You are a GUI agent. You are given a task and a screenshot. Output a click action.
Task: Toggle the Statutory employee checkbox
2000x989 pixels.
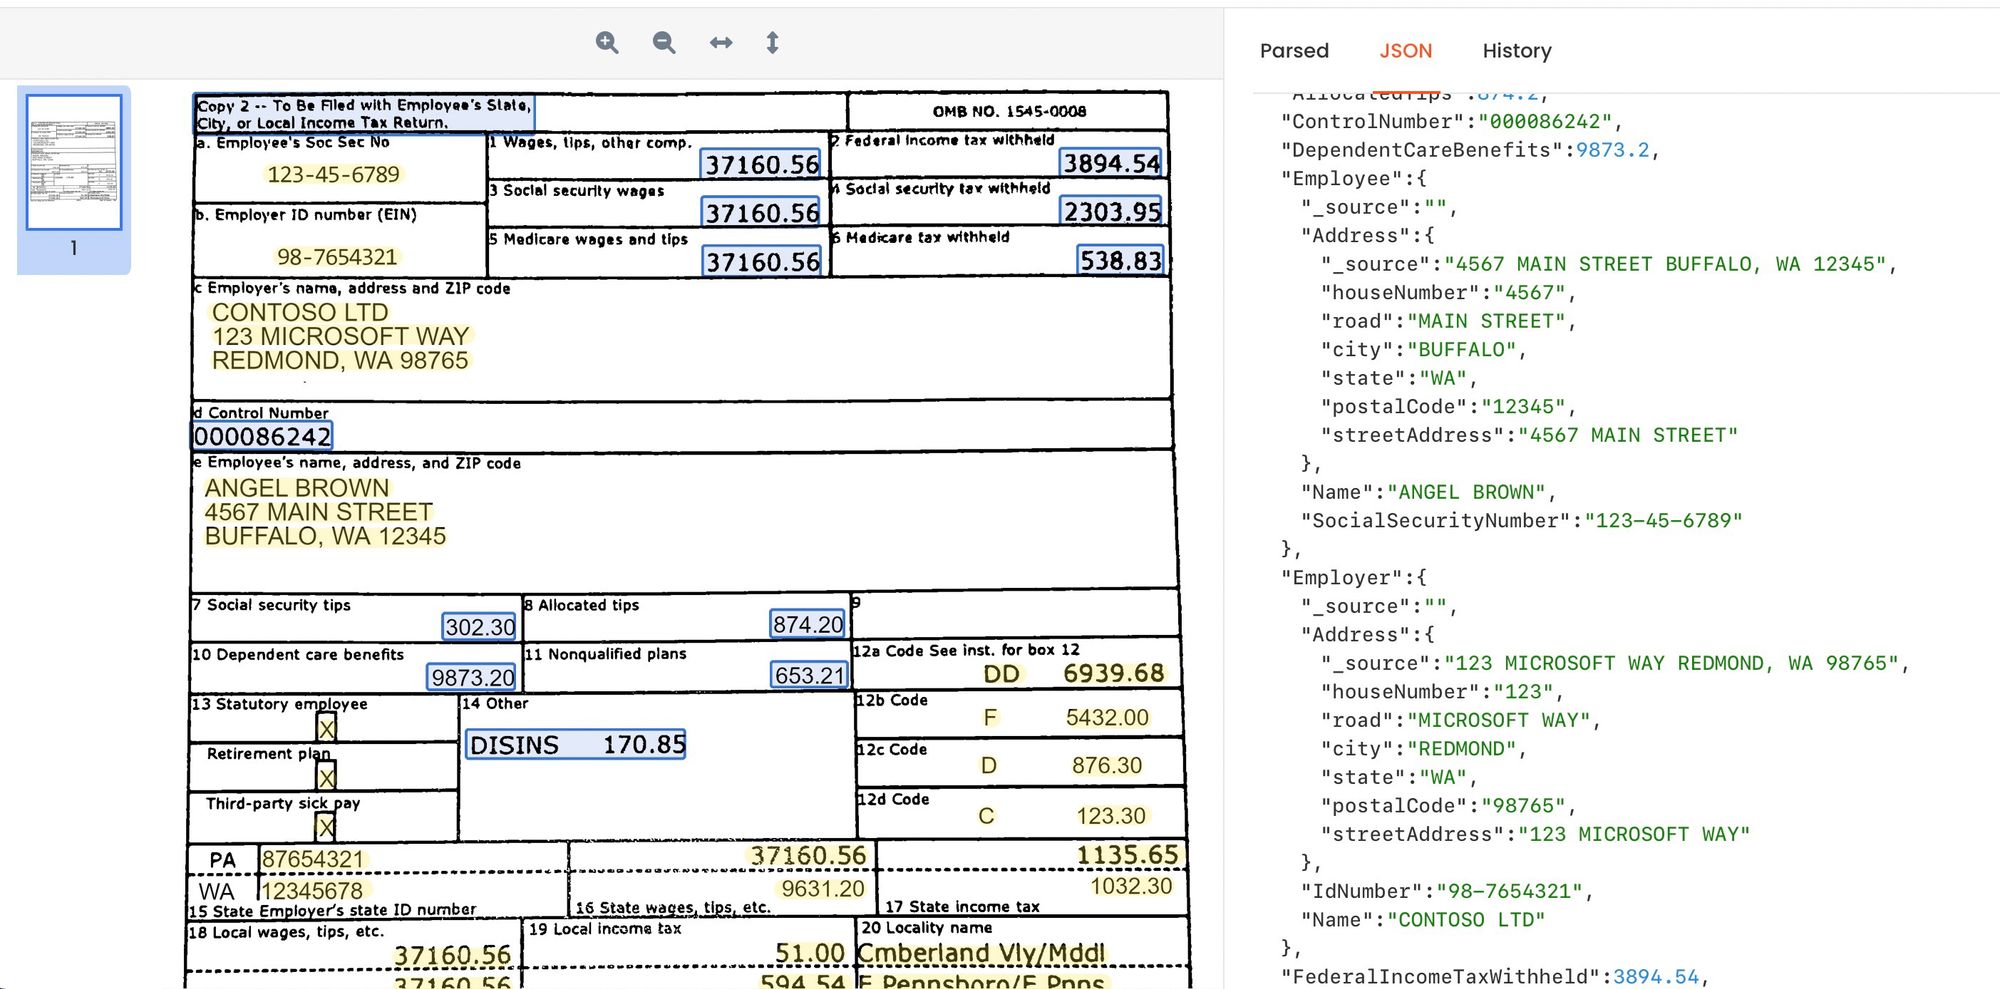click(x=327, y=729)
